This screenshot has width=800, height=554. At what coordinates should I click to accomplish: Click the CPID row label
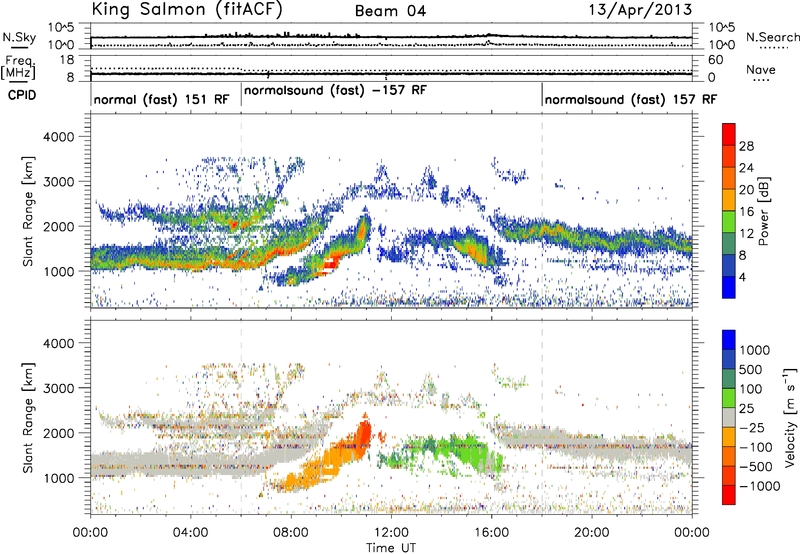click(x=22, y=95)
